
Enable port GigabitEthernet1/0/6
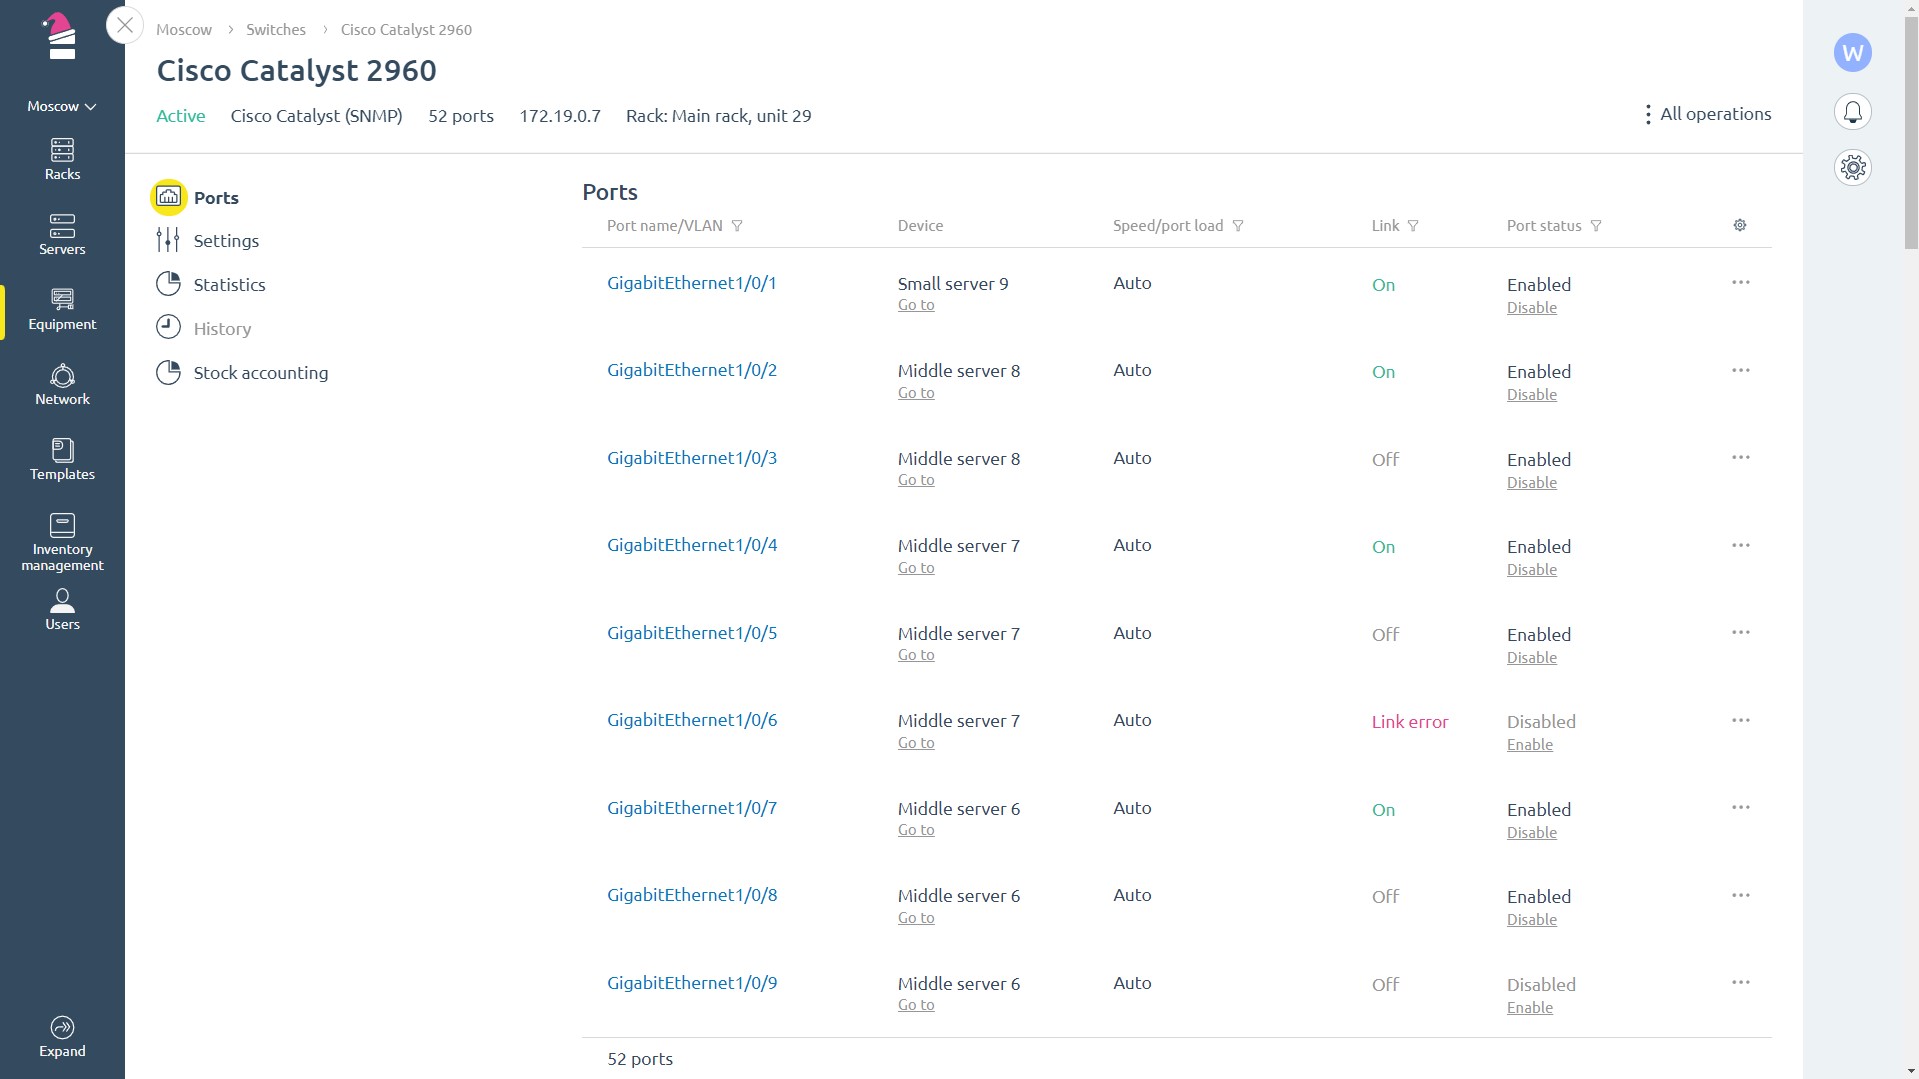click(1529, 745)
